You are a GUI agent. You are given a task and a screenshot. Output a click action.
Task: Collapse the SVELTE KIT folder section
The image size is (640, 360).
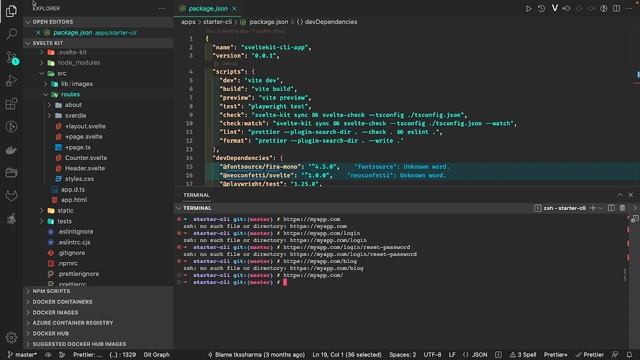click(98, 43)
